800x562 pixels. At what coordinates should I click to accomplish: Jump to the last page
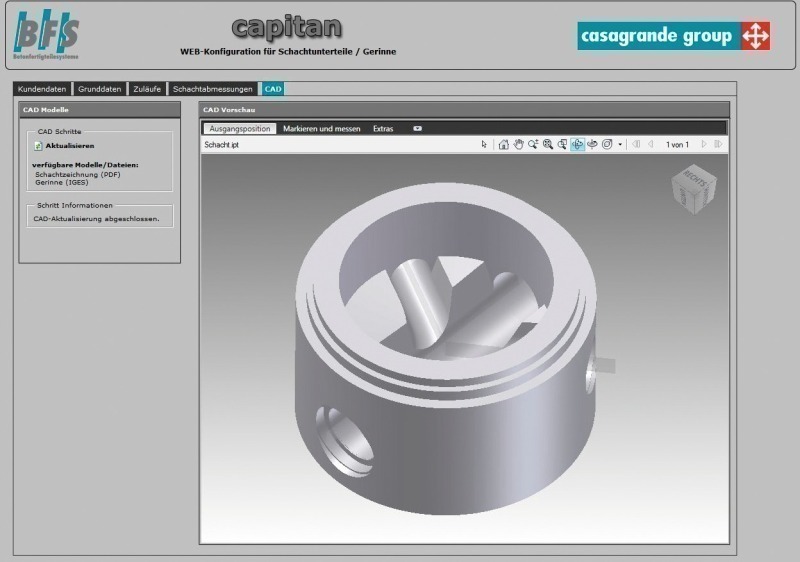click(x=718, y=144)
